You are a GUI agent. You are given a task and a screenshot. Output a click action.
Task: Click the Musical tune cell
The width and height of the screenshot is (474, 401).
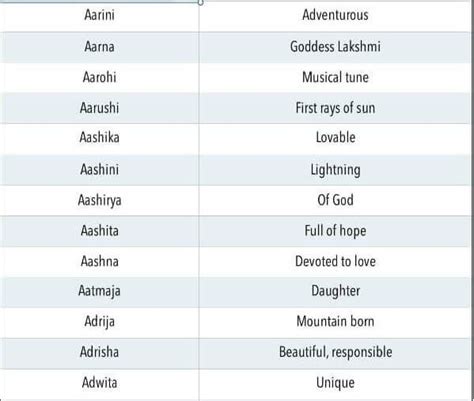click(335, 77)
